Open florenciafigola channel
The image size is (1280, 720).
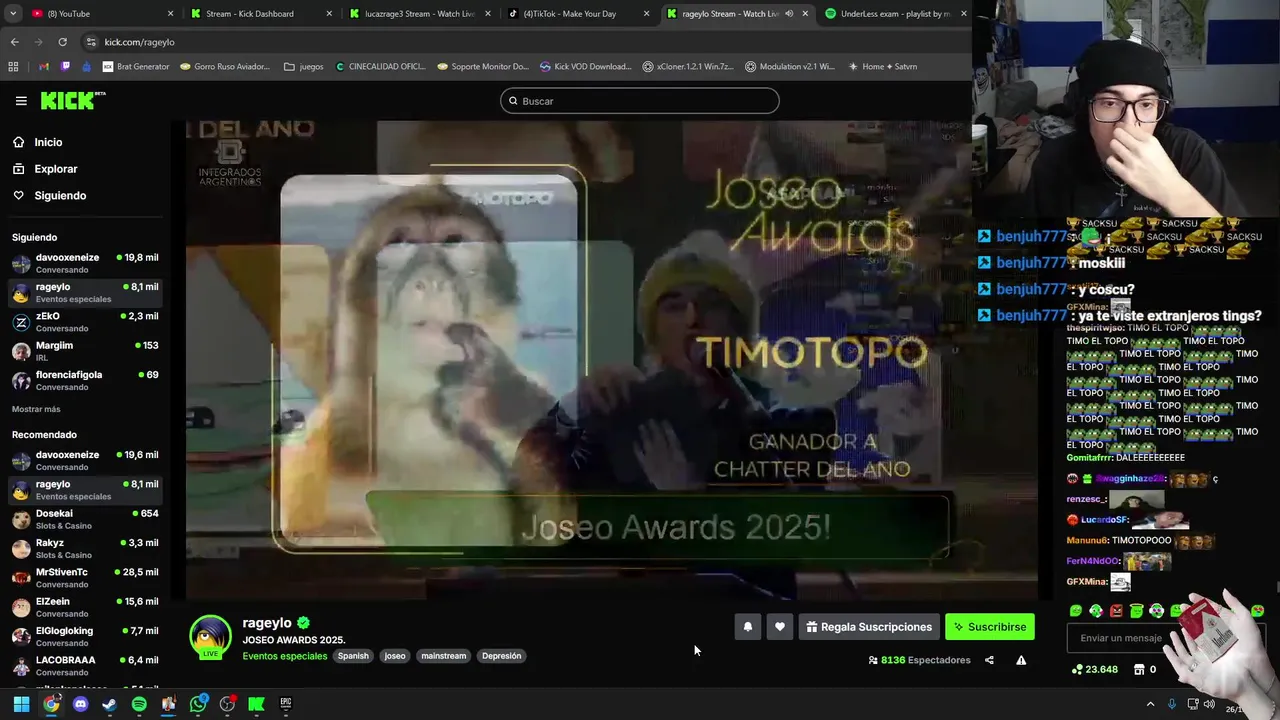(x=85, y=380)
